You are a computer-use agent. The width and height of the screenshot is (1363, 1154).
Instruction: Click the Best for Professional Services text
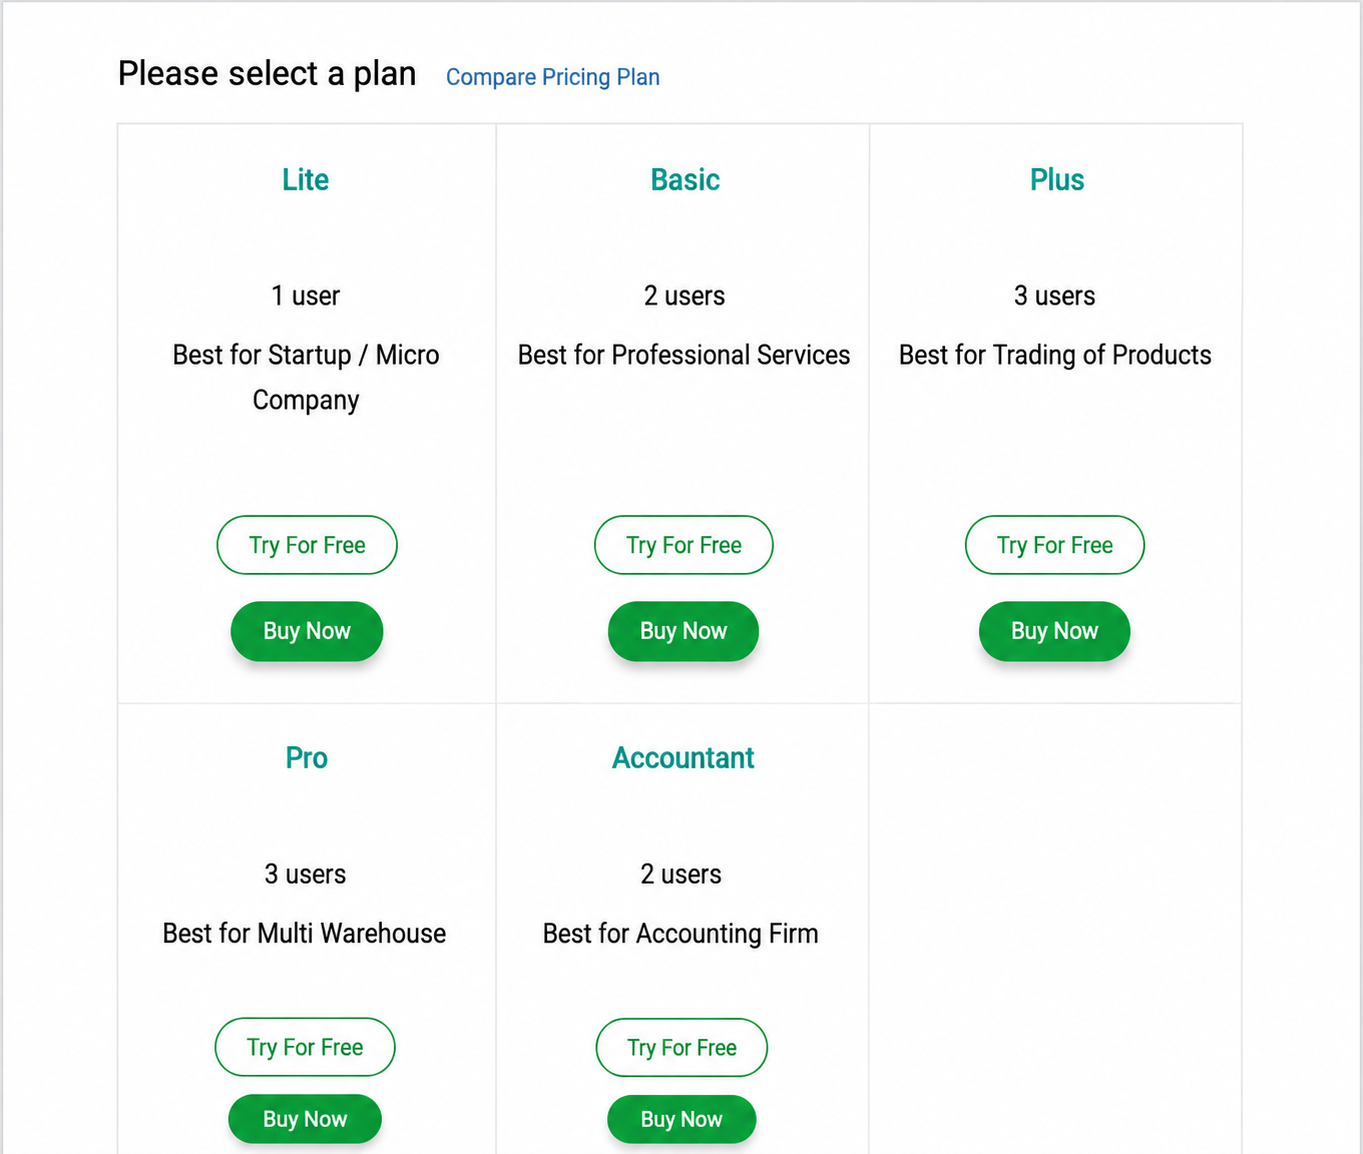[684, 355]
